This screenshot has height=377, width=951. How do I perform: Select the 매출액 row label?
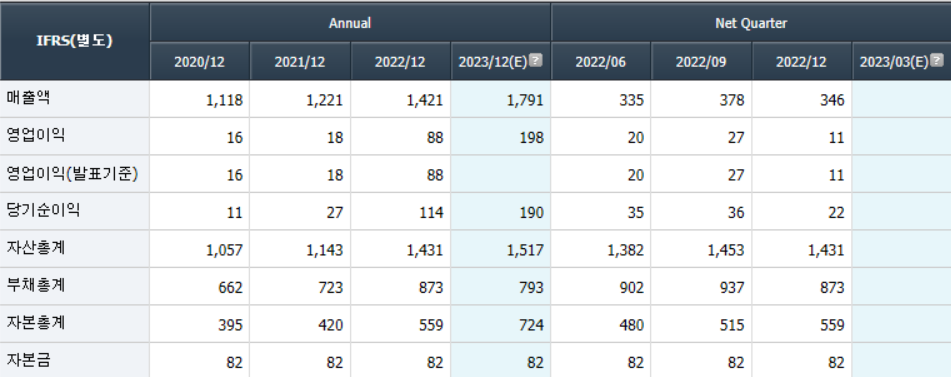(29, 98)
